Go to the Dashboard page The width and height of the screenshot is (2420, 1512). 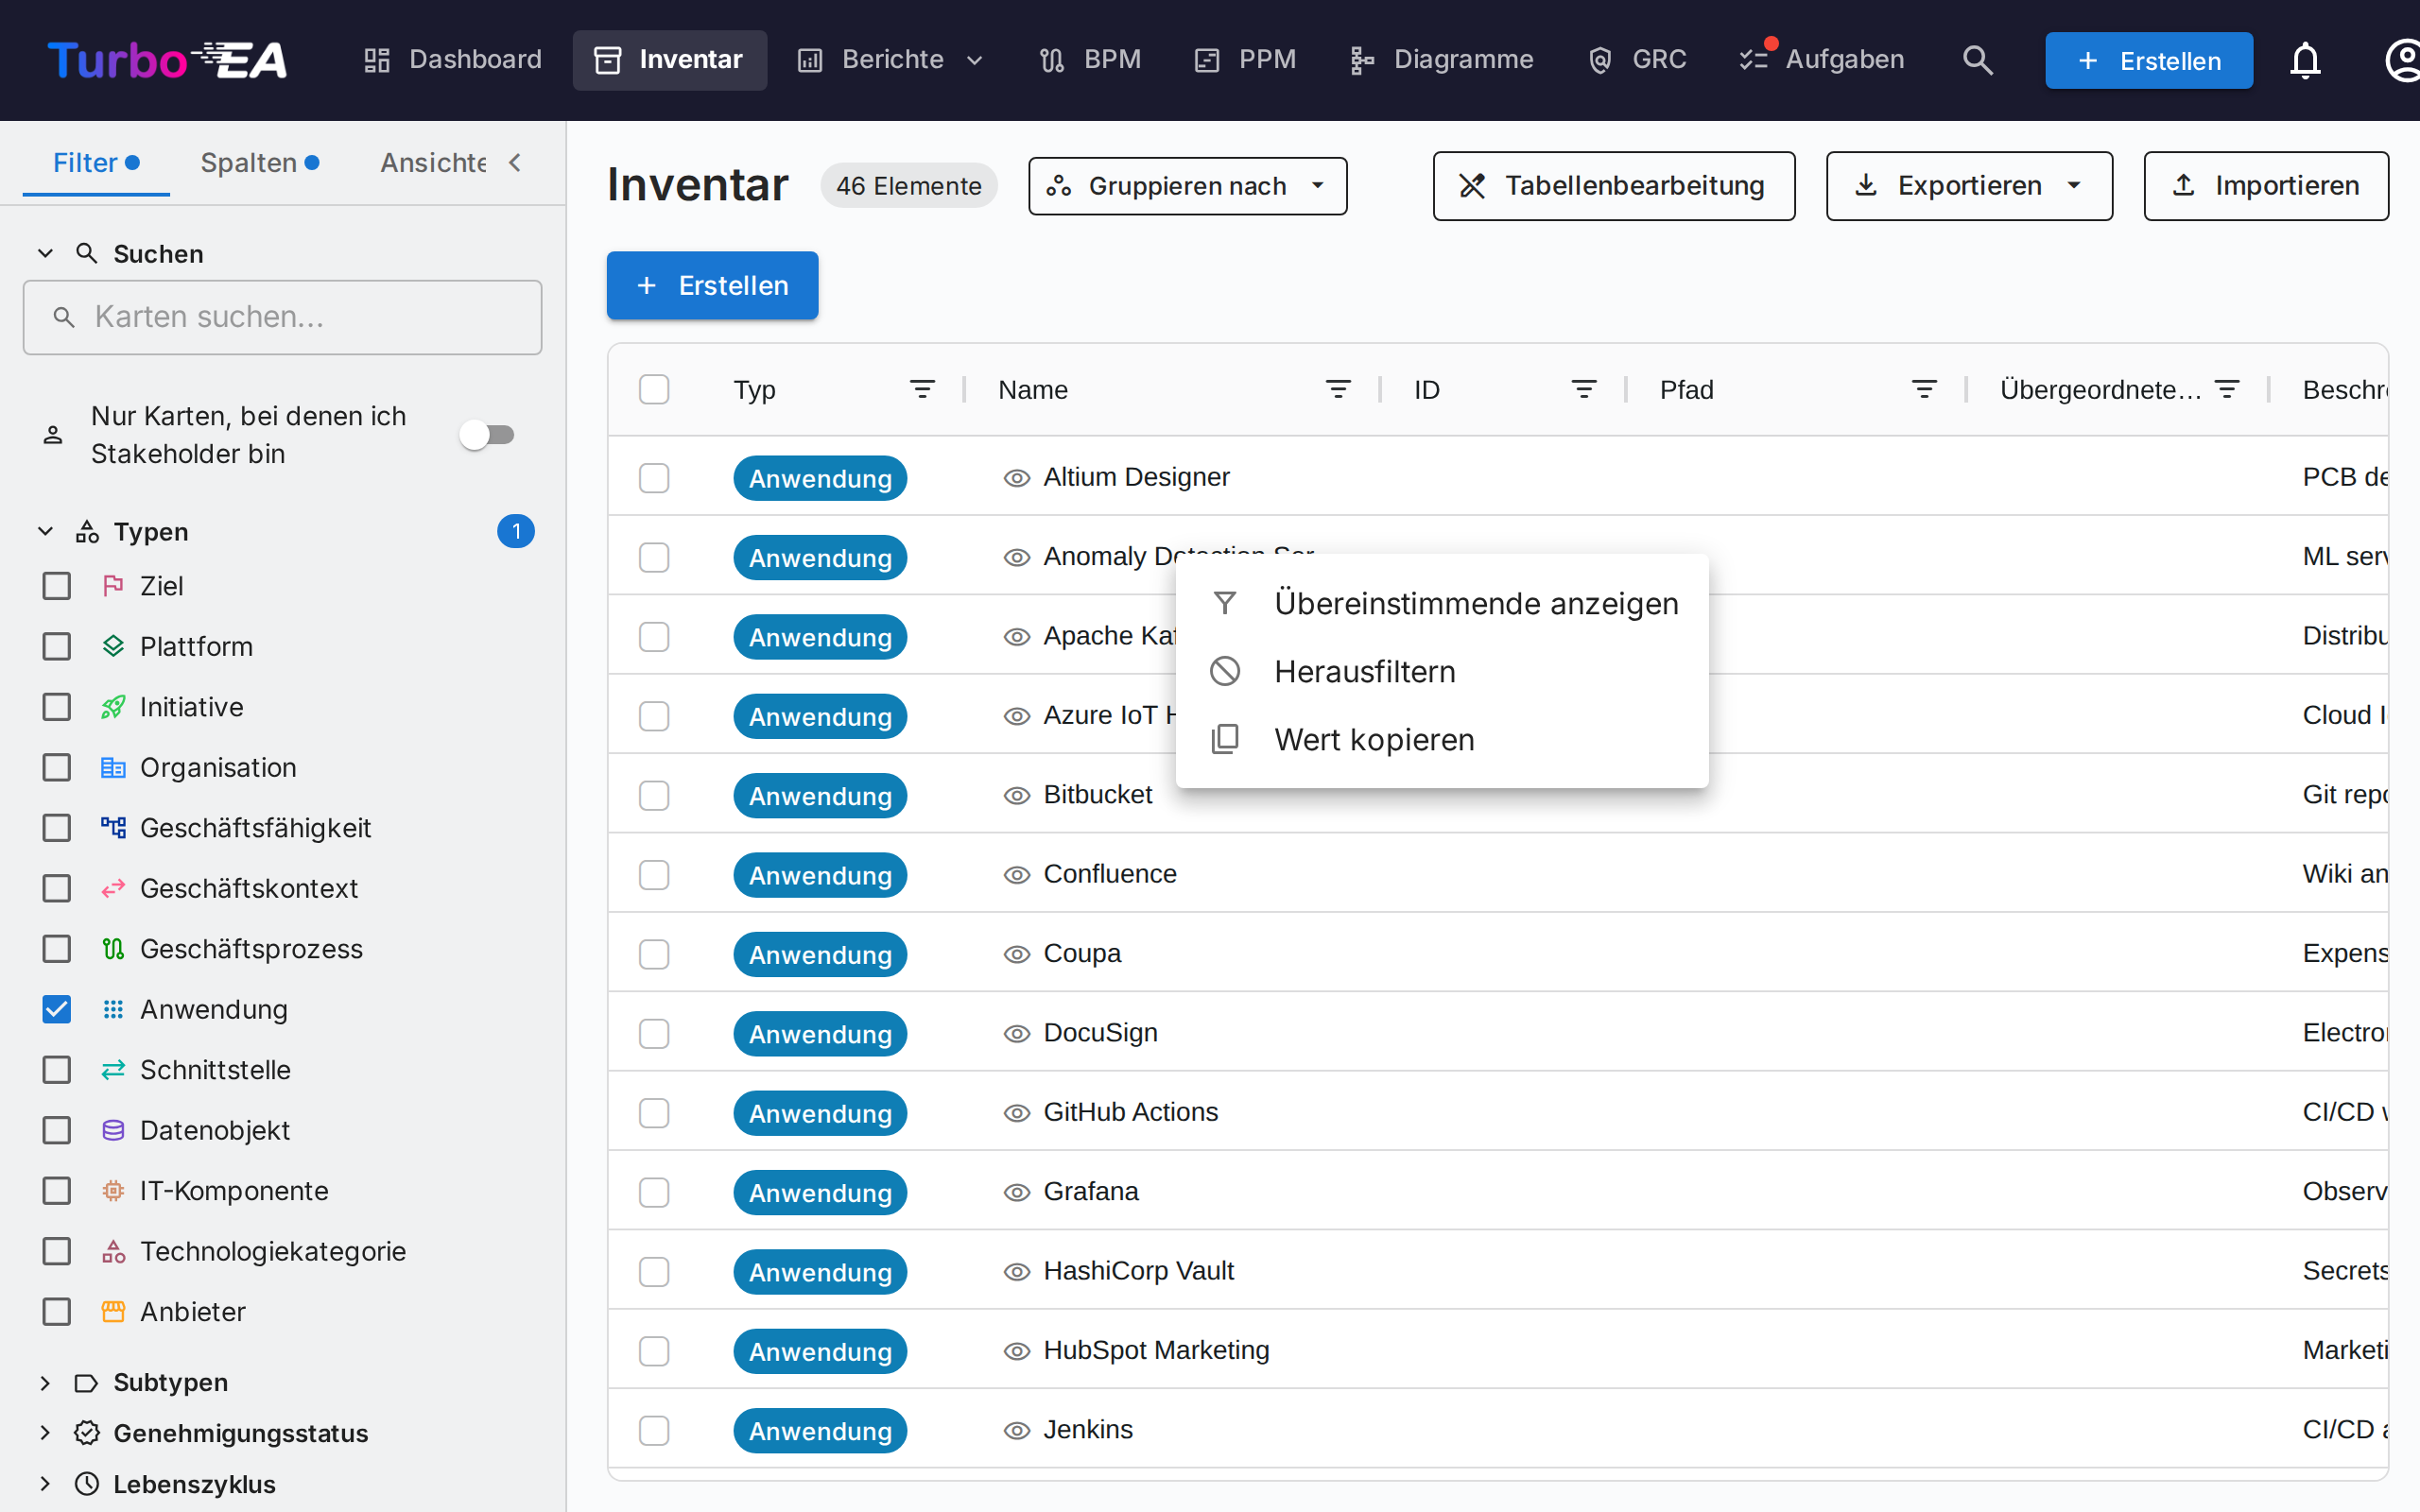(452, 60)
